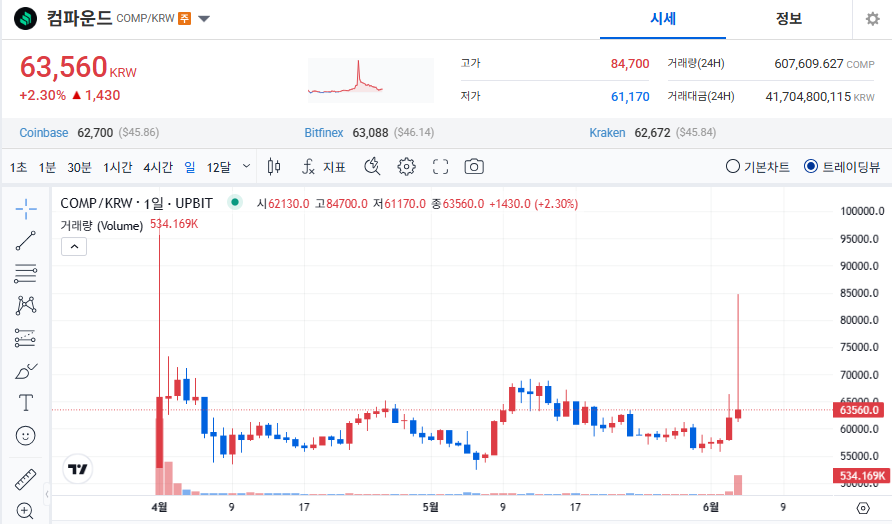Screen dimensions: 892x524
Task: Activate the ruler measure tool
Action: [26, 480]
